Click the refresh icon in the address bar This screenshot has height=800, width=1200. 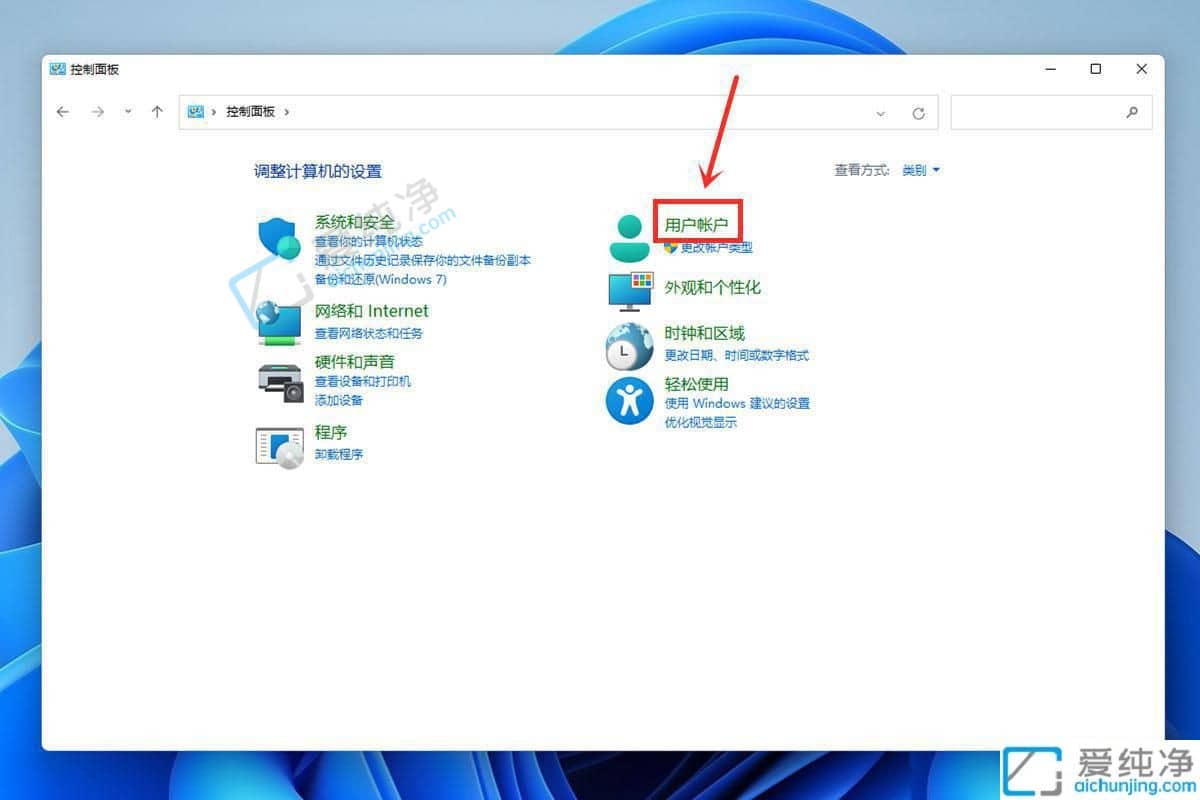click(918, 112)
